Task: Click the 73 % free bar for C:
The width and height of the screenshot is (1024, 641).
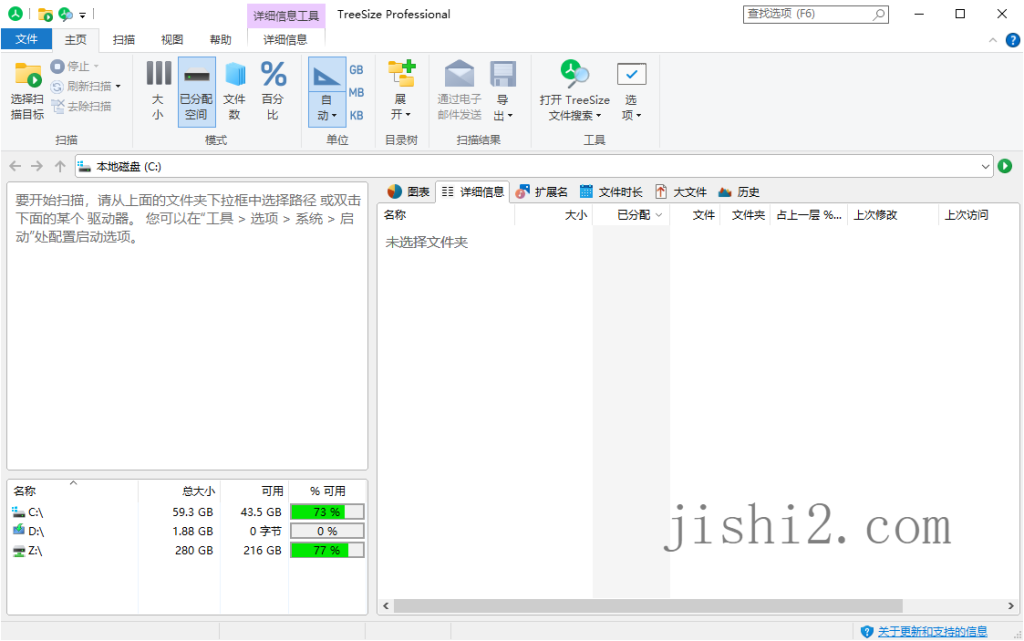Action: point(327,512)
